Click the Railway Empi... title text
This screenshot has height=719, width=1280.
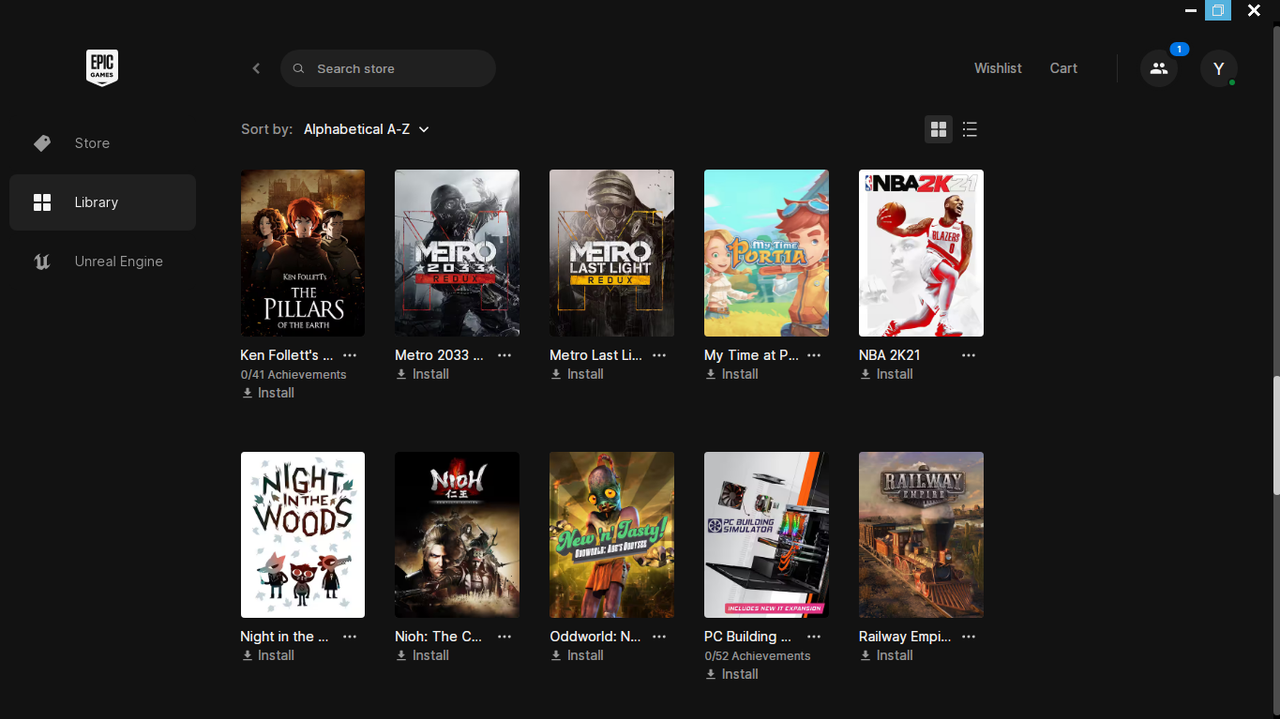tap(905, 636)
